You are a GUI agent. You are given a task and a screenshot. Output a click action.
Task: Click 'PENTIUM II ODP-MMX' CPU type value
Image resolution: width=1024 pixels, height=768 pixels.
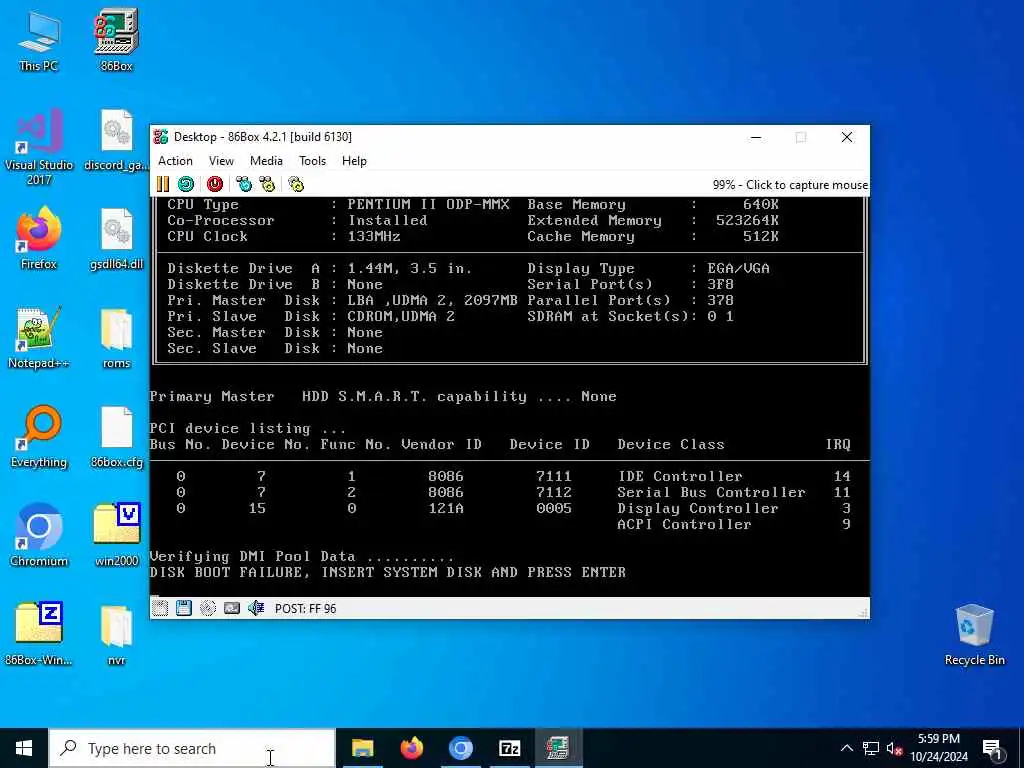pos(428,204)
